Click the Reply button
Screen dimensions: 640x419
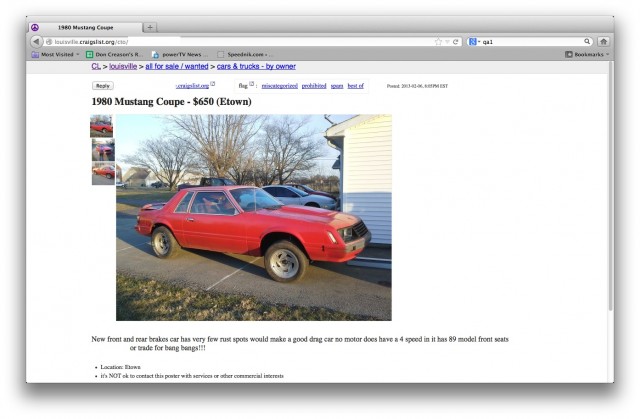click(103, 86)
